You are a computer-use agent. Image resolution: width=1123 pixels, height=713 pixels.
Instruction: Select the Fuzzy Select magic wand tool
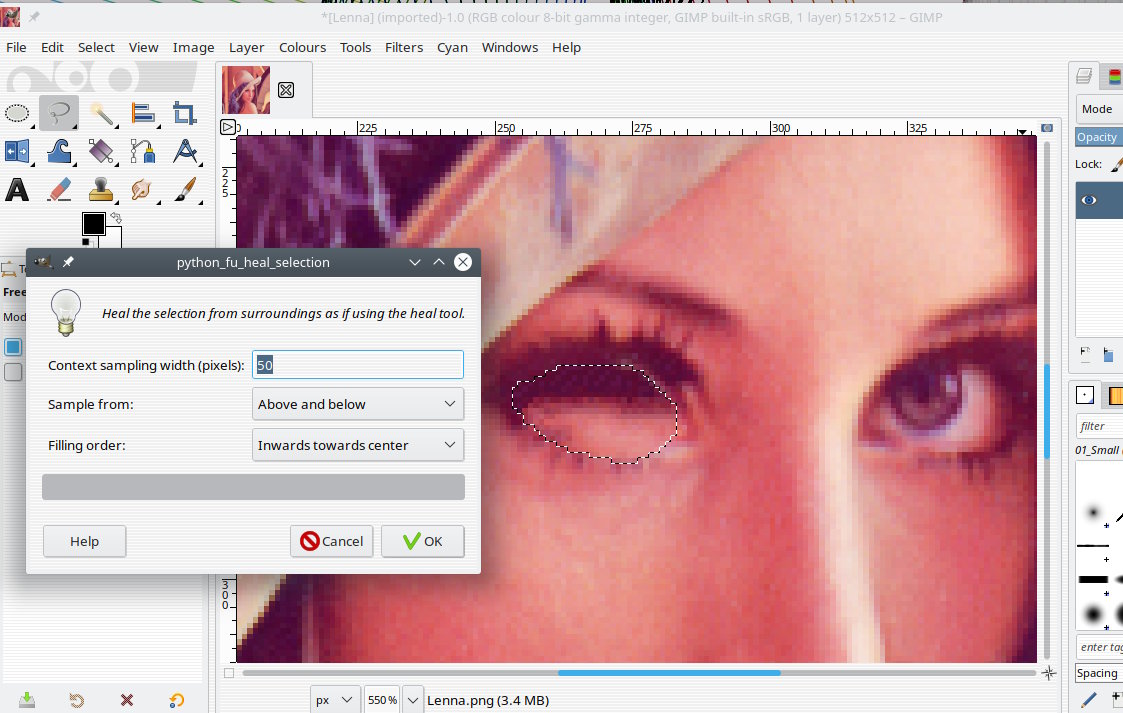[101, 113]
